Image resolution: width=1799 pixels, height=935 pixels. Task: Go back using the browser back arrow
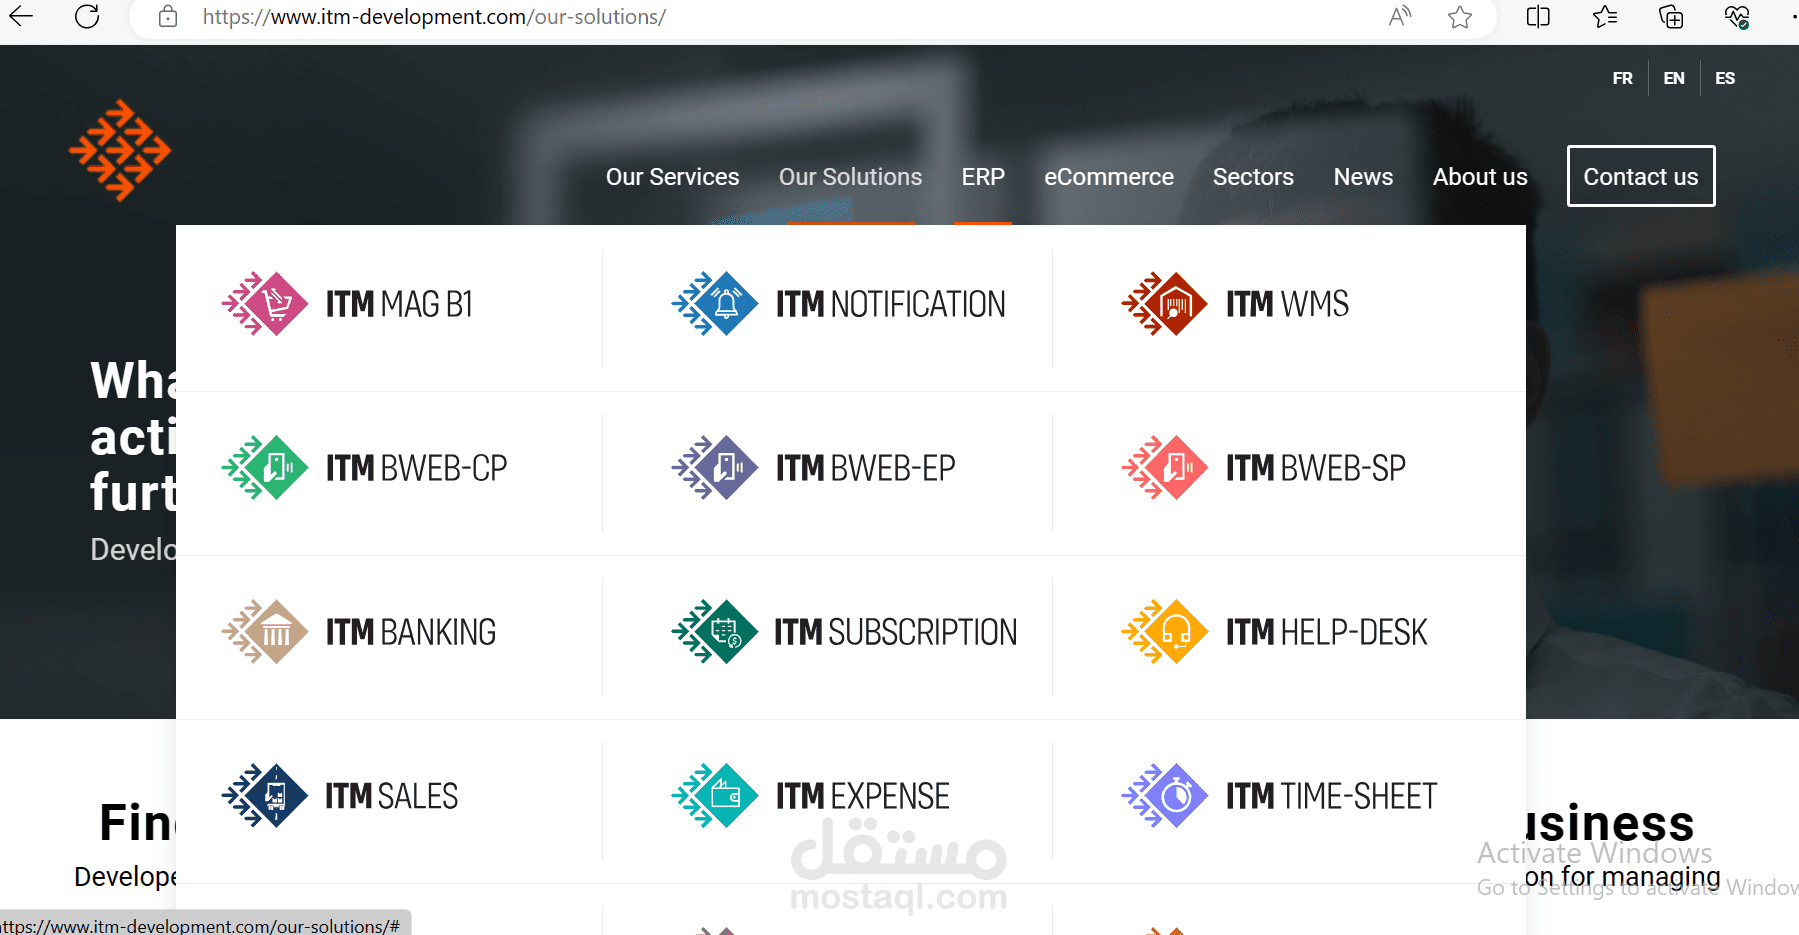[21, 16]
